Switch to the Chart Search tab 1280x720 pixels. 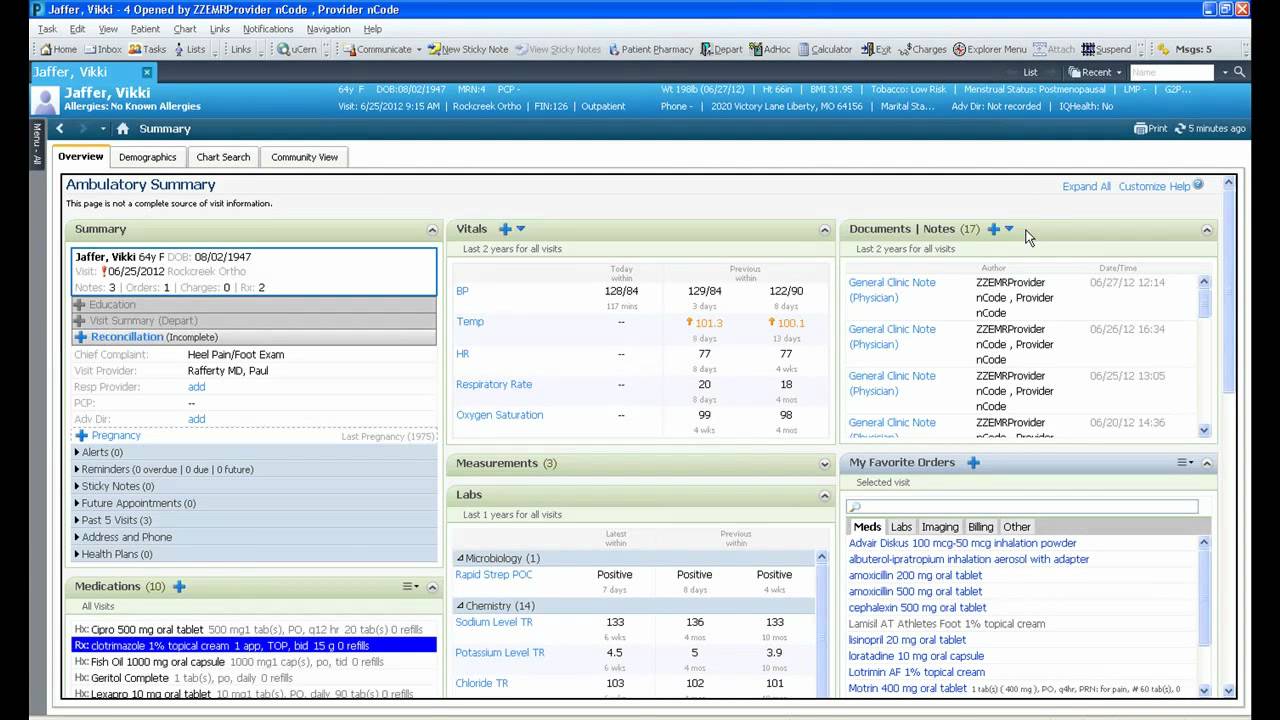pyautogui.click(x=223, y=157)
